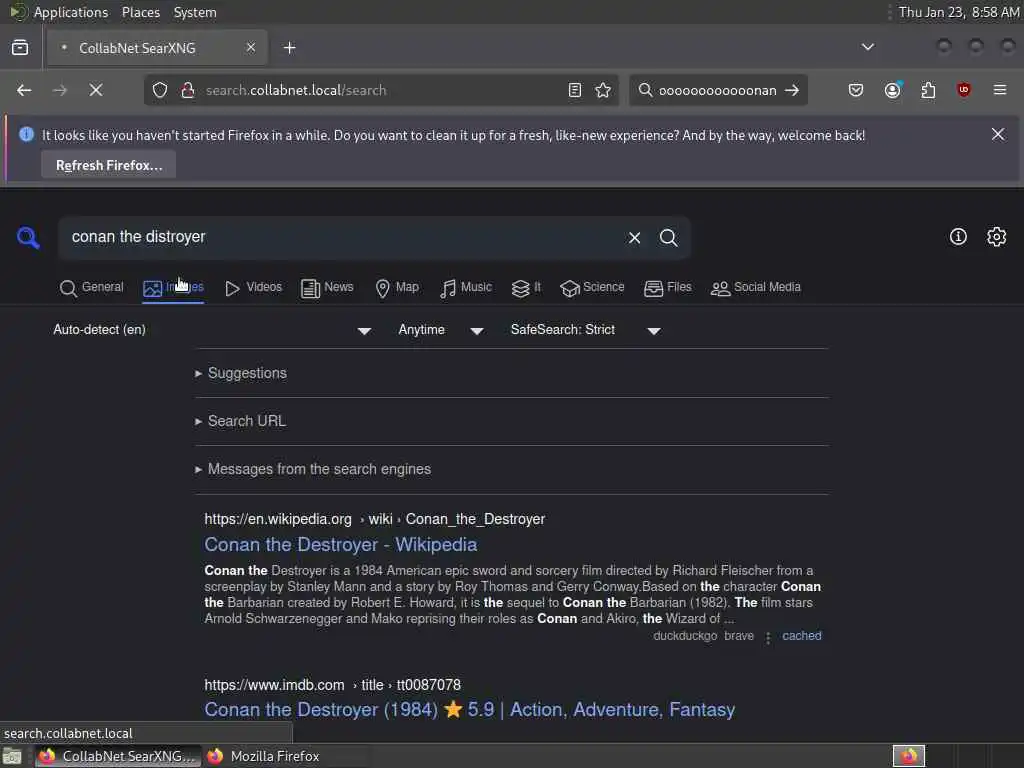1024x768 pixels.
Task: Click the Firefox search bar magnifier icon
Action: (645, 90)
